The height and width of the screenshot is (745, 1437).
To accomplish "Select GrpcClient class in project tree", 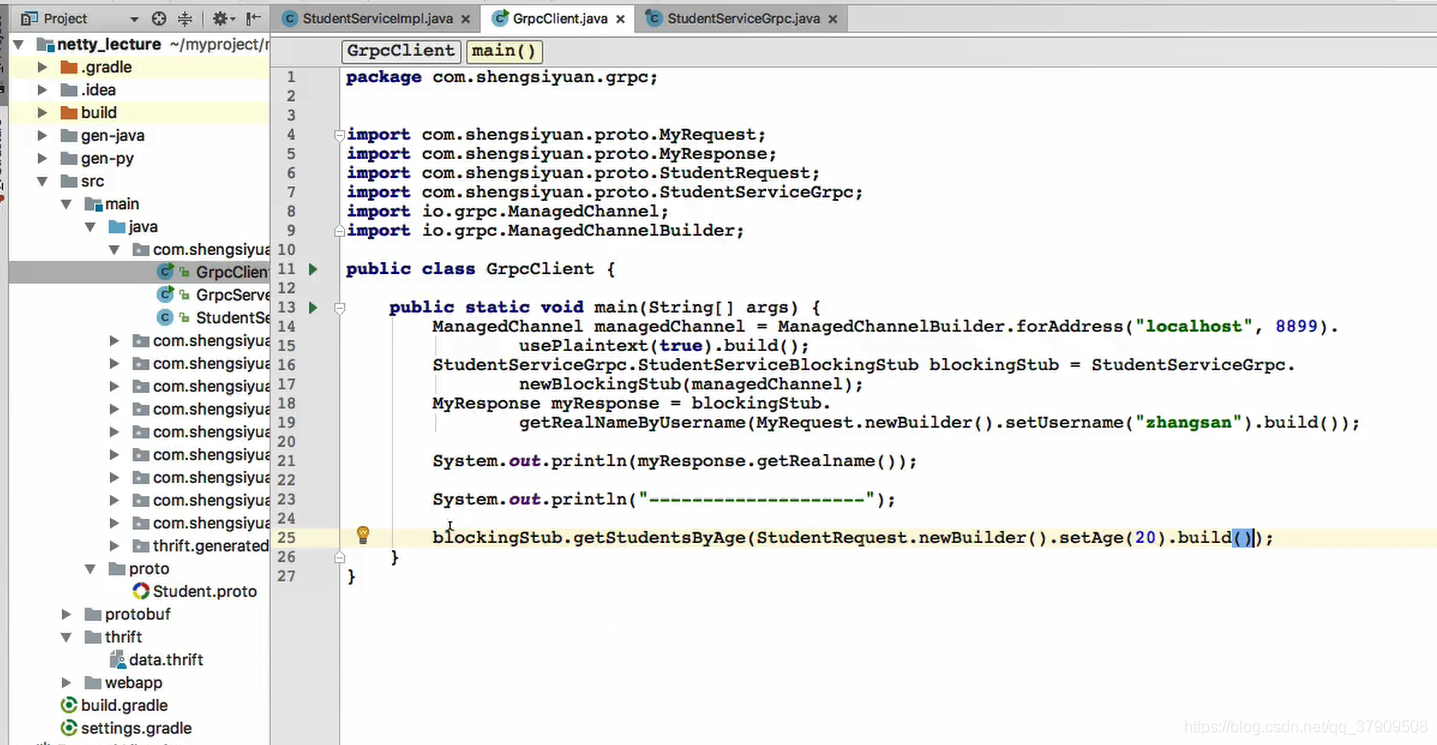I will [232, 272].
